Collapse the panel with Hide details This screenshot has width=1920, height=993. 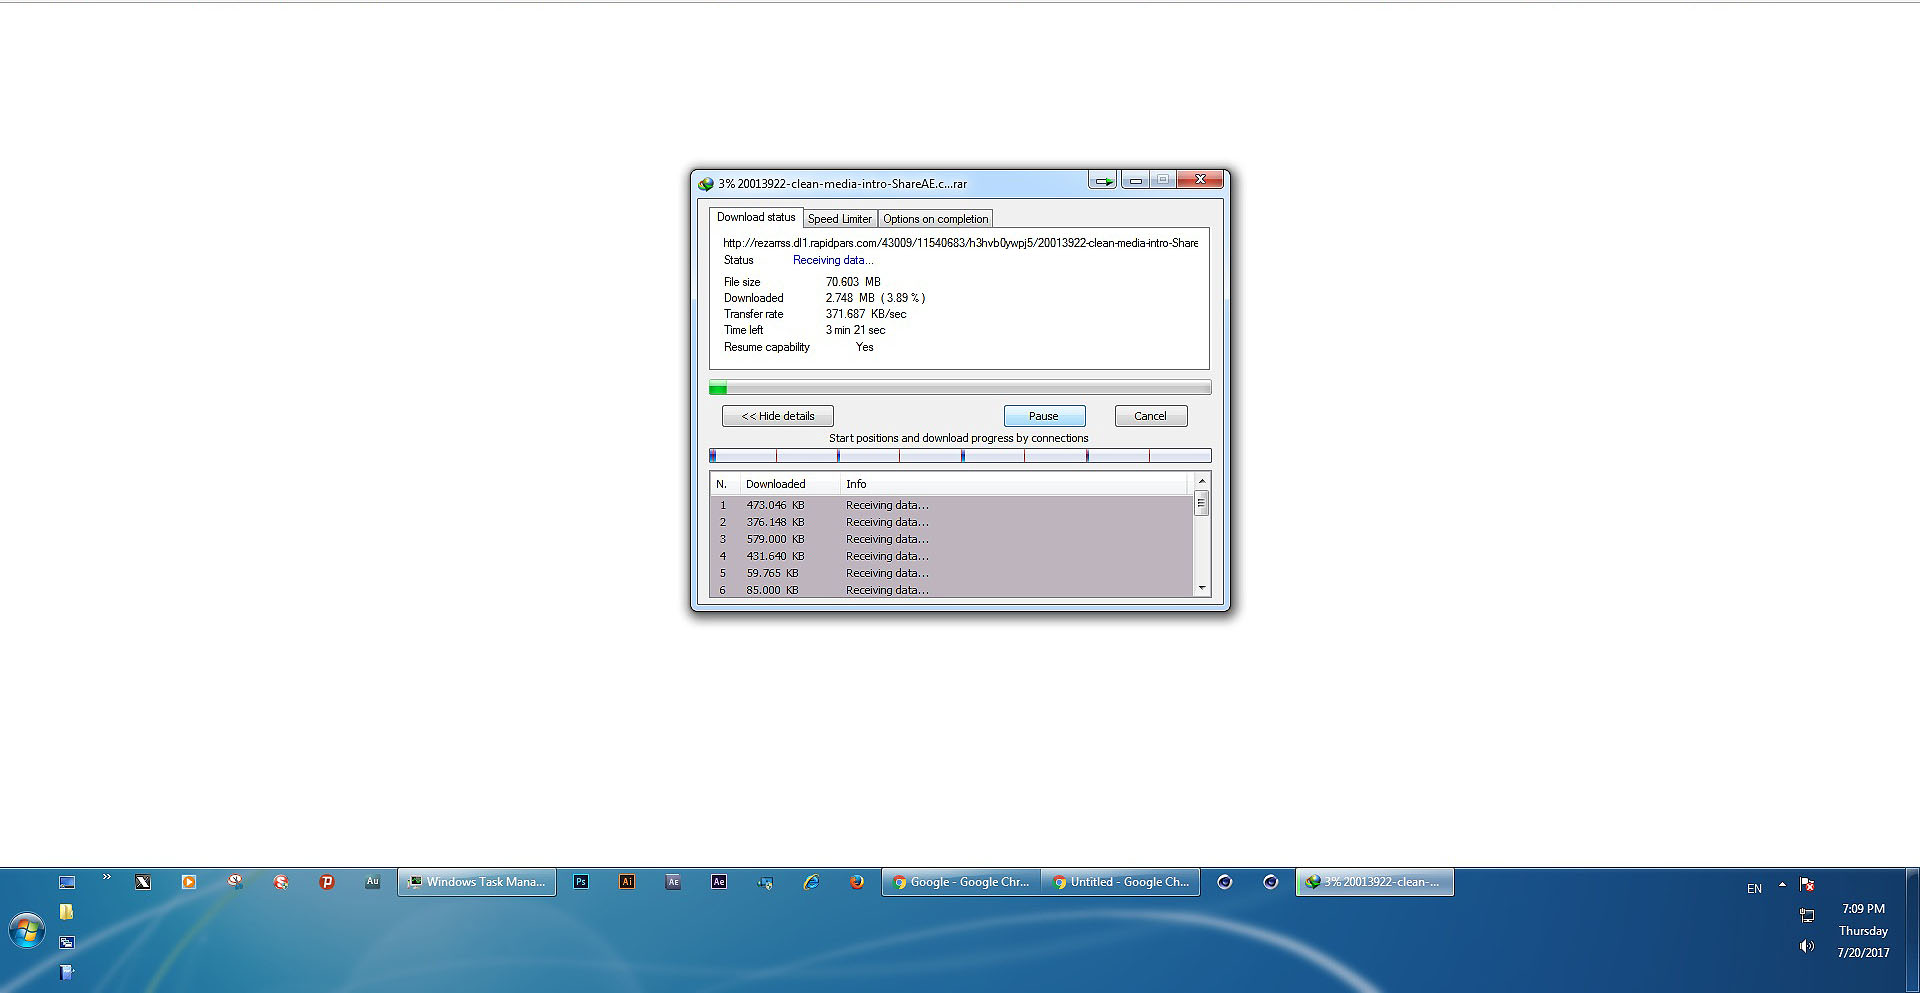tap(778, 416)
